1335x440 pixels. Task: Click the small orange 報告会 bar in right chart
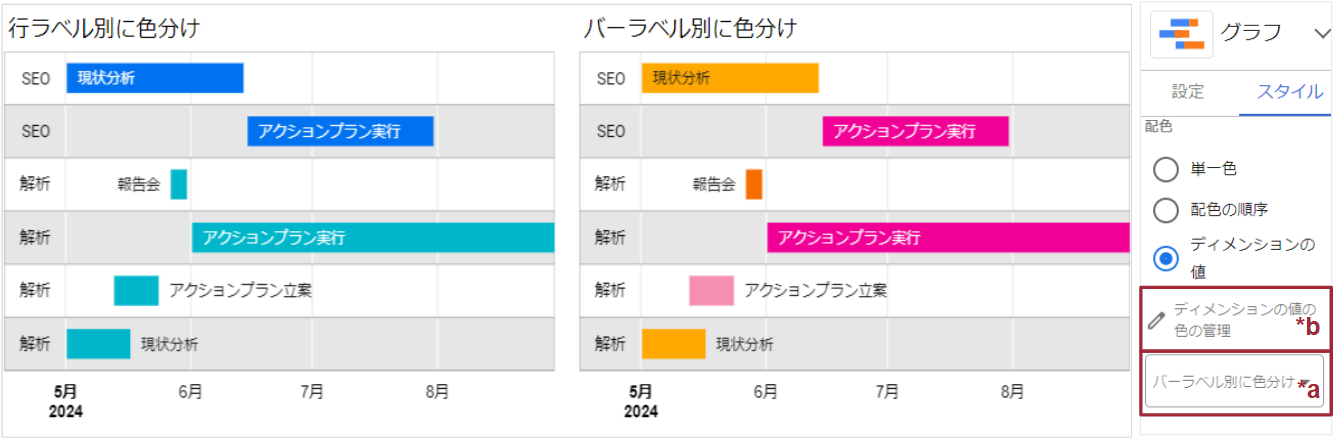click(754, 184)
